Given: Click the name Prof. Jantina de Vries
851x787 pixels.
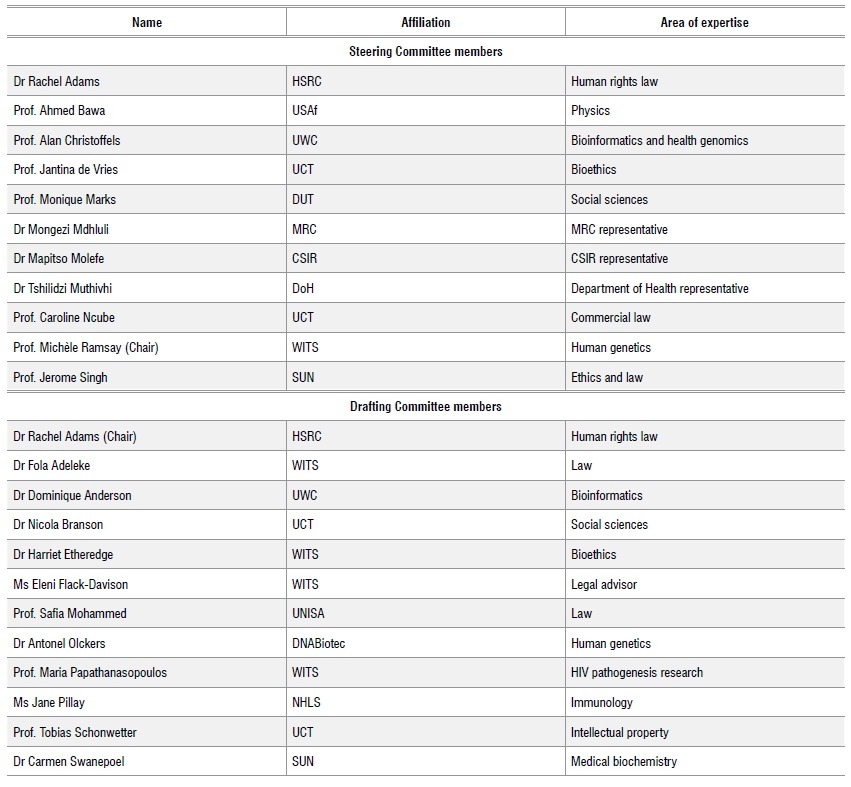Looking at the screenshot, I should (65, 170).
